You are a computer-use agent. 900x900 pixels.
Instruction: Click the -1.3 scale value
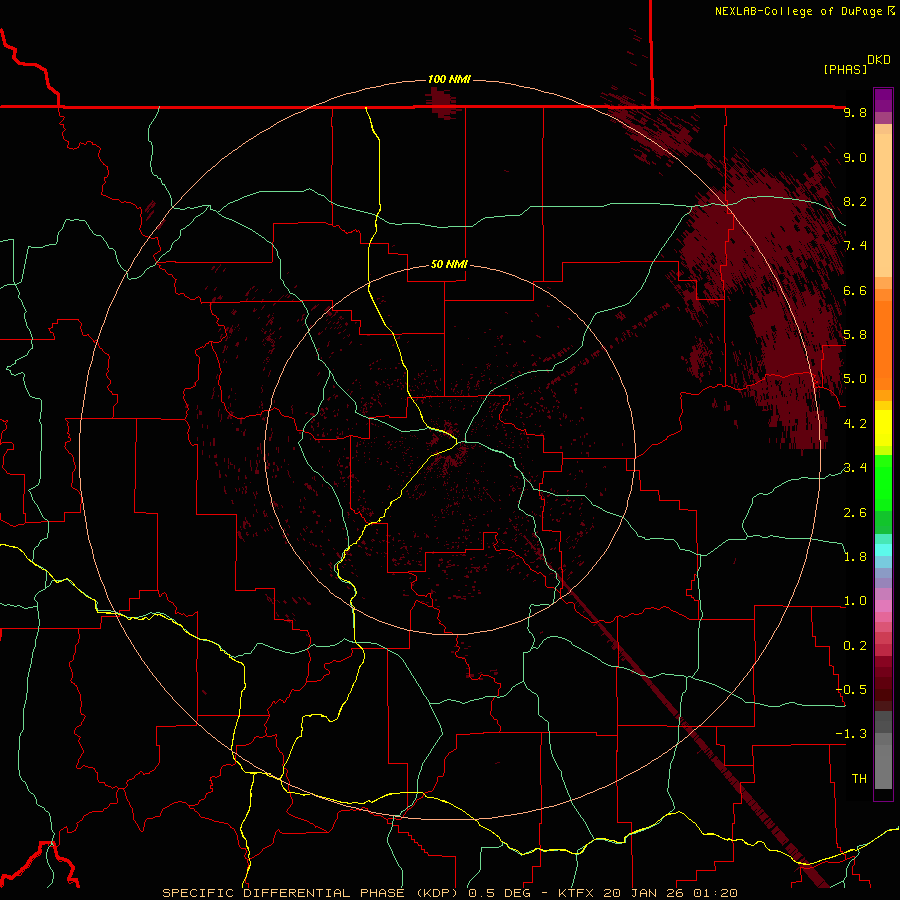click(x=851, y=734)
